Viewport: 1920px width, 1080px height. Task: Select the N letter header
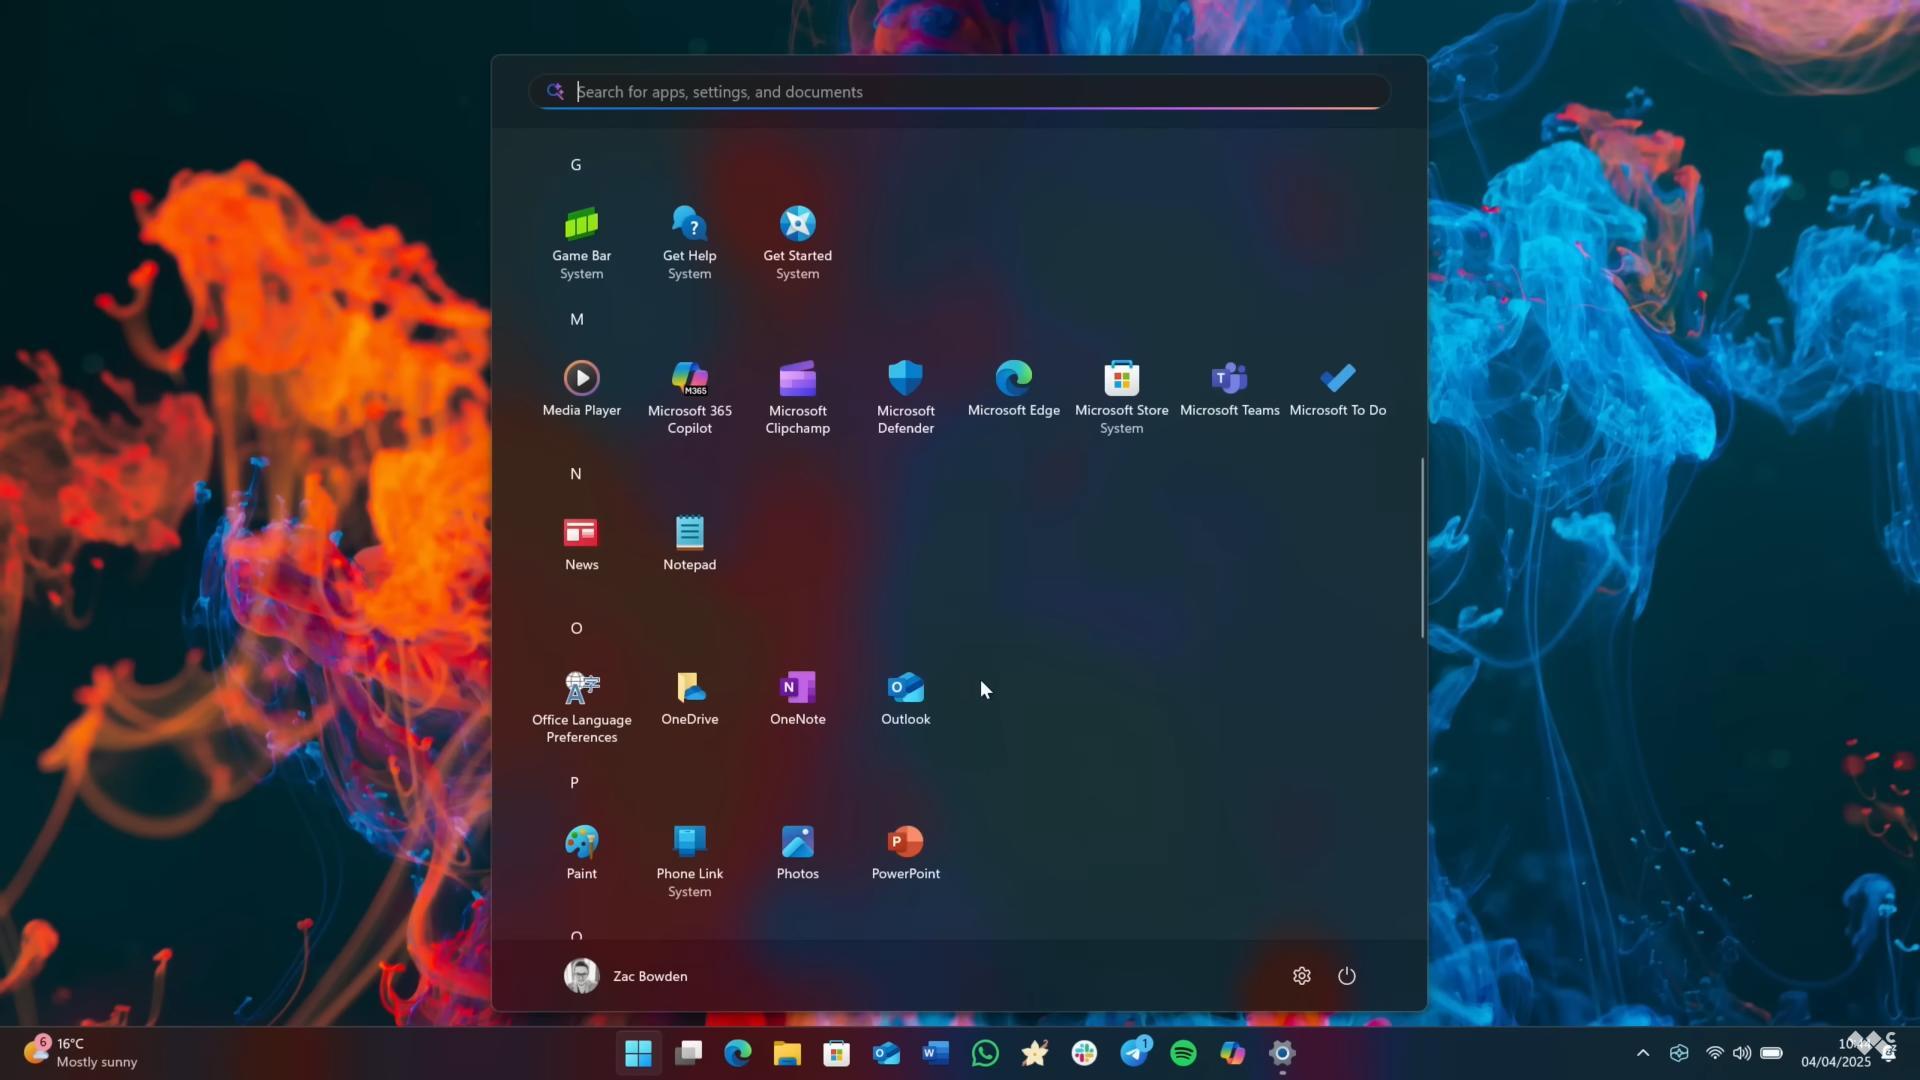pos(576,474)
